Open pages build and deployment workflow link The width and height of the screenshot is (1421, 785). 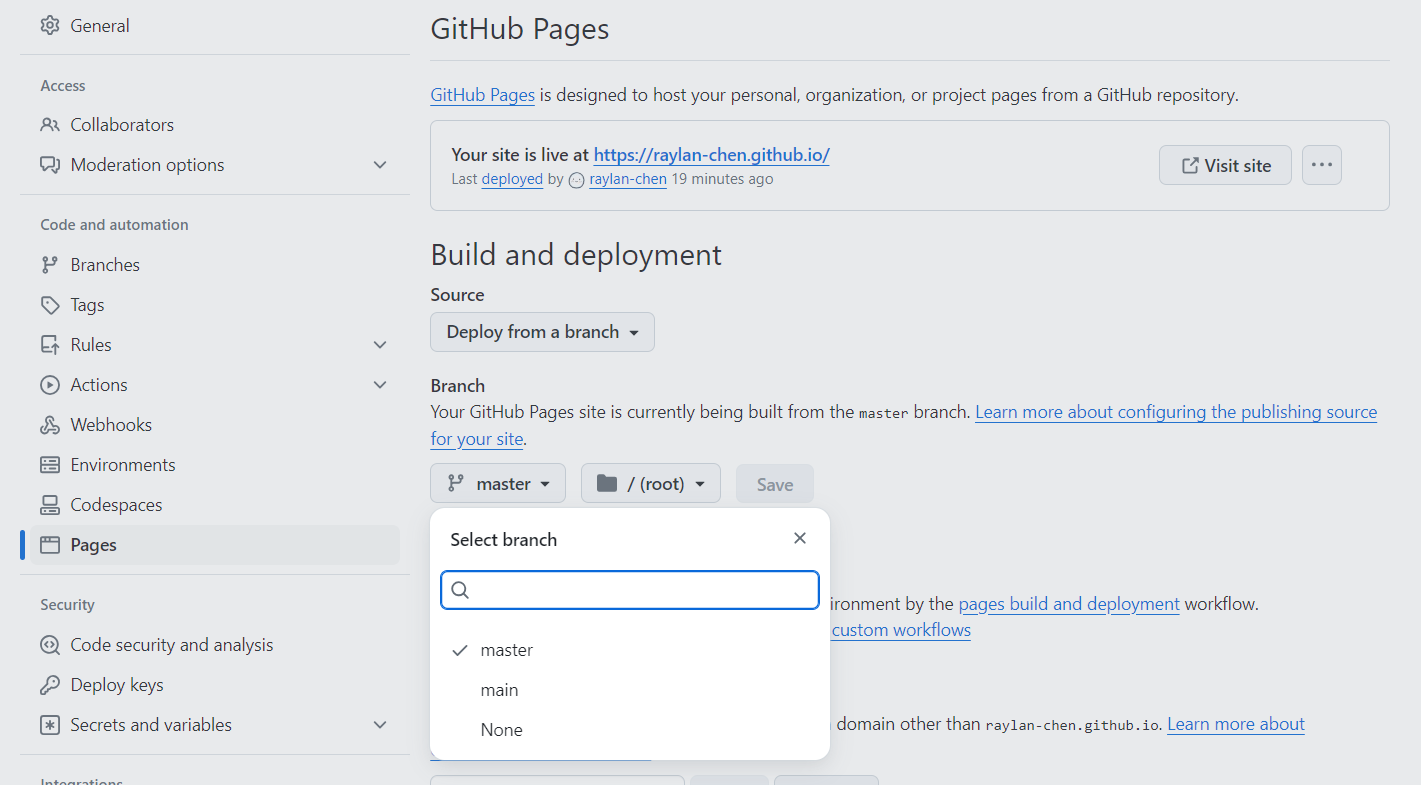coord(1069,604)
